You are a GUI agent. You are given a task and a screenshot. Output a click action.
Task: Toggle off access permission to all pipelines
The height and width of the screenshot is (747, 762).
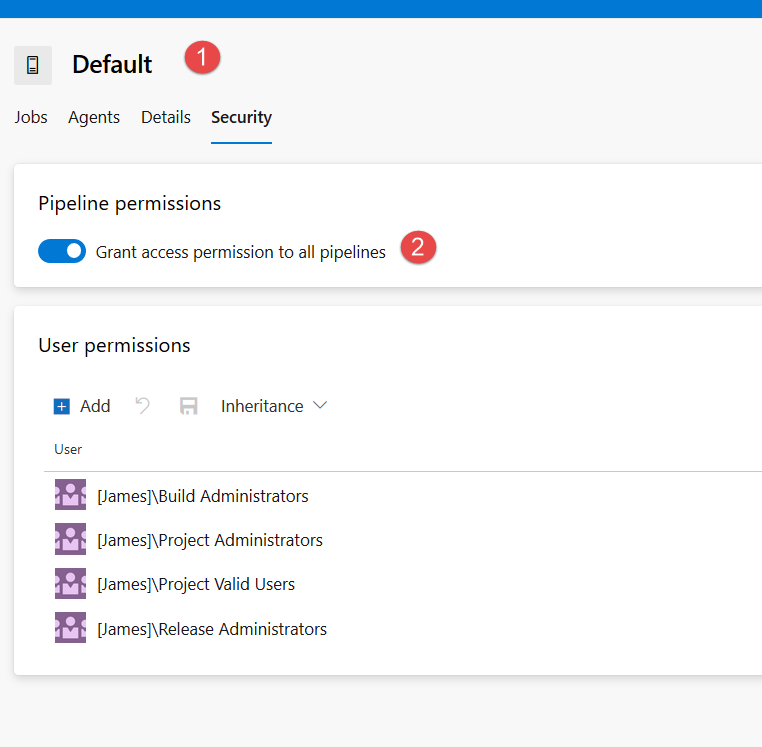pos(62,252)
